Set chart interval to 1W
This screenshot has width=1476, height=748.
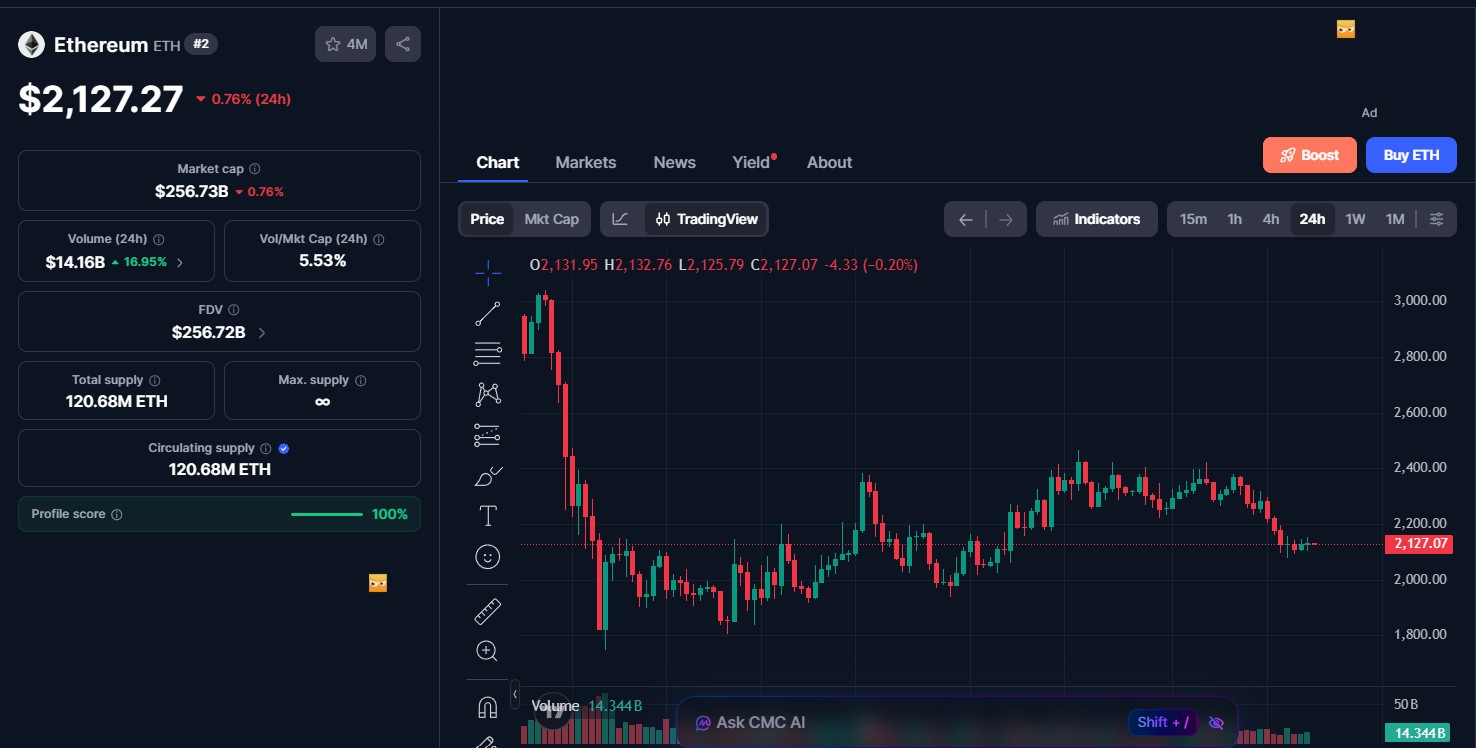point(1355,219)
